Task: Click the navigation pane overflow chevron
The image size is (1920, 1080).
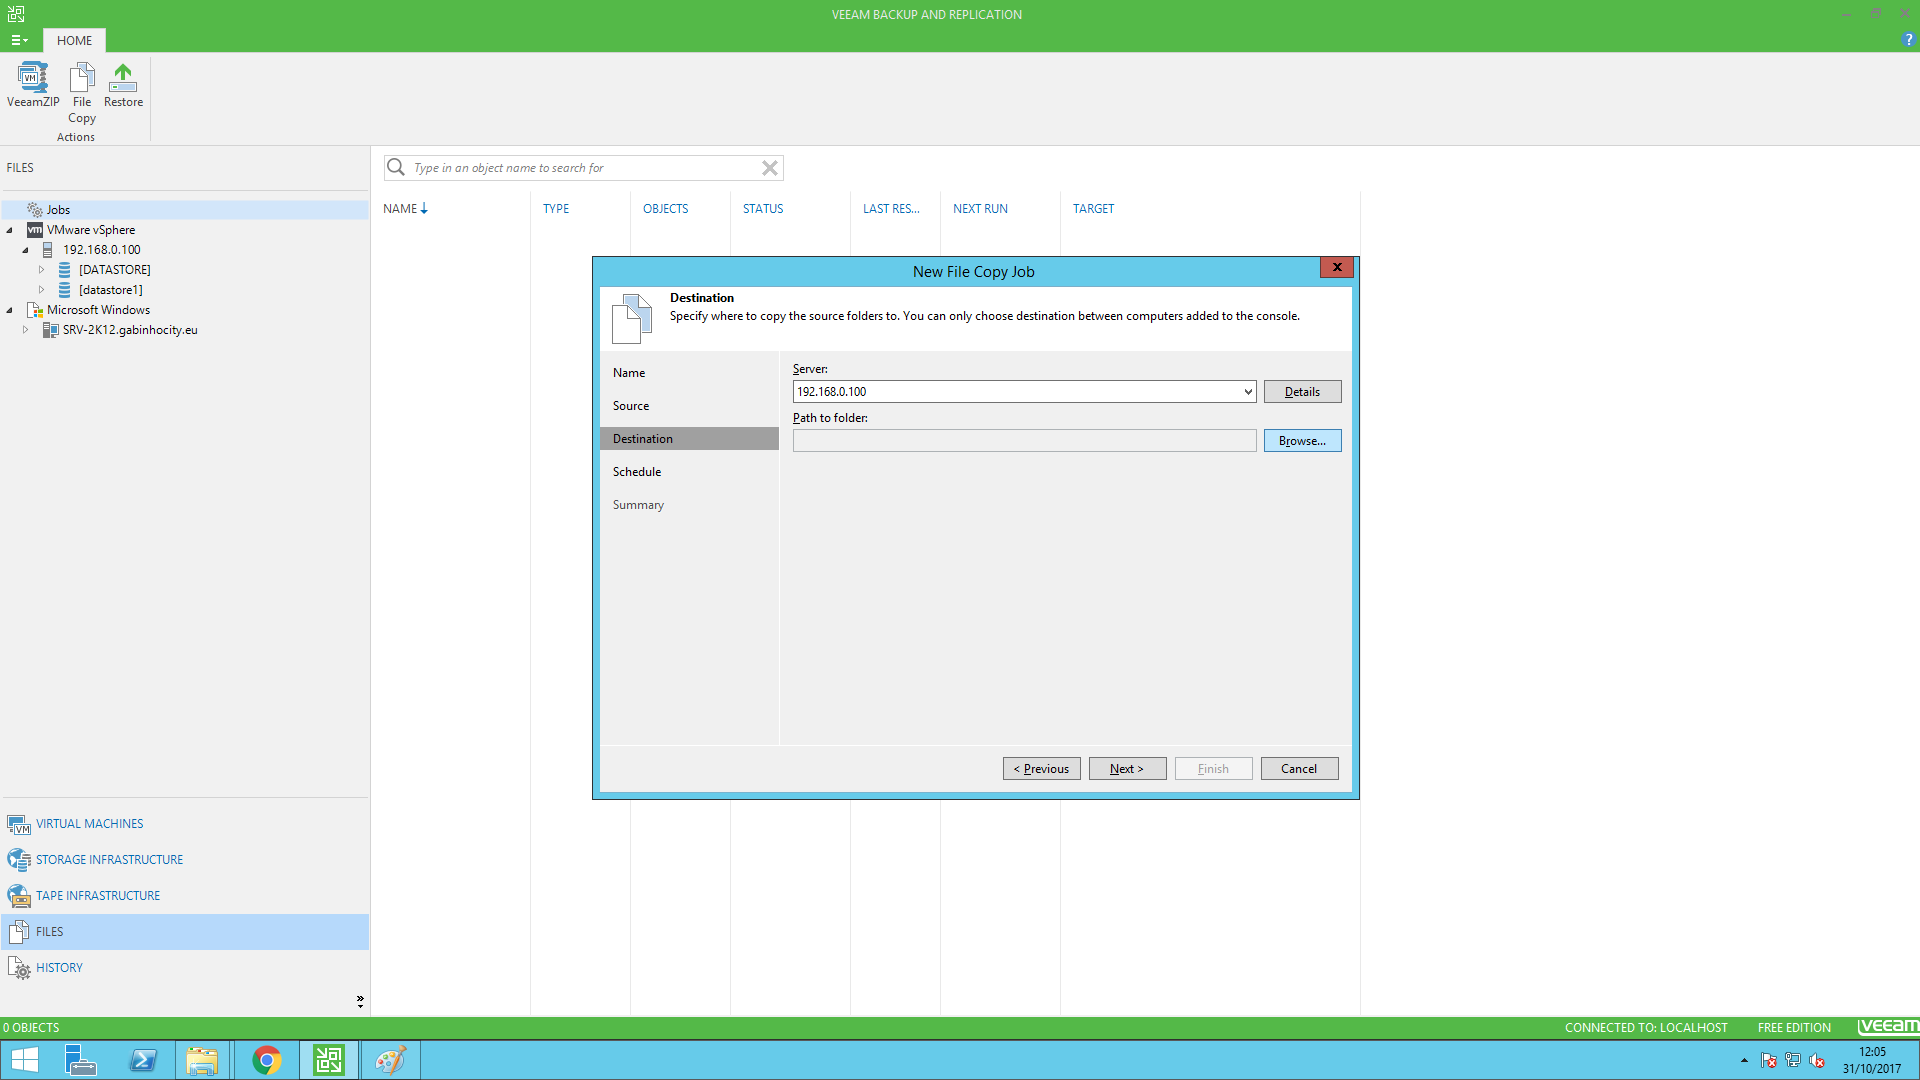Action: (x=360, y=1001)
